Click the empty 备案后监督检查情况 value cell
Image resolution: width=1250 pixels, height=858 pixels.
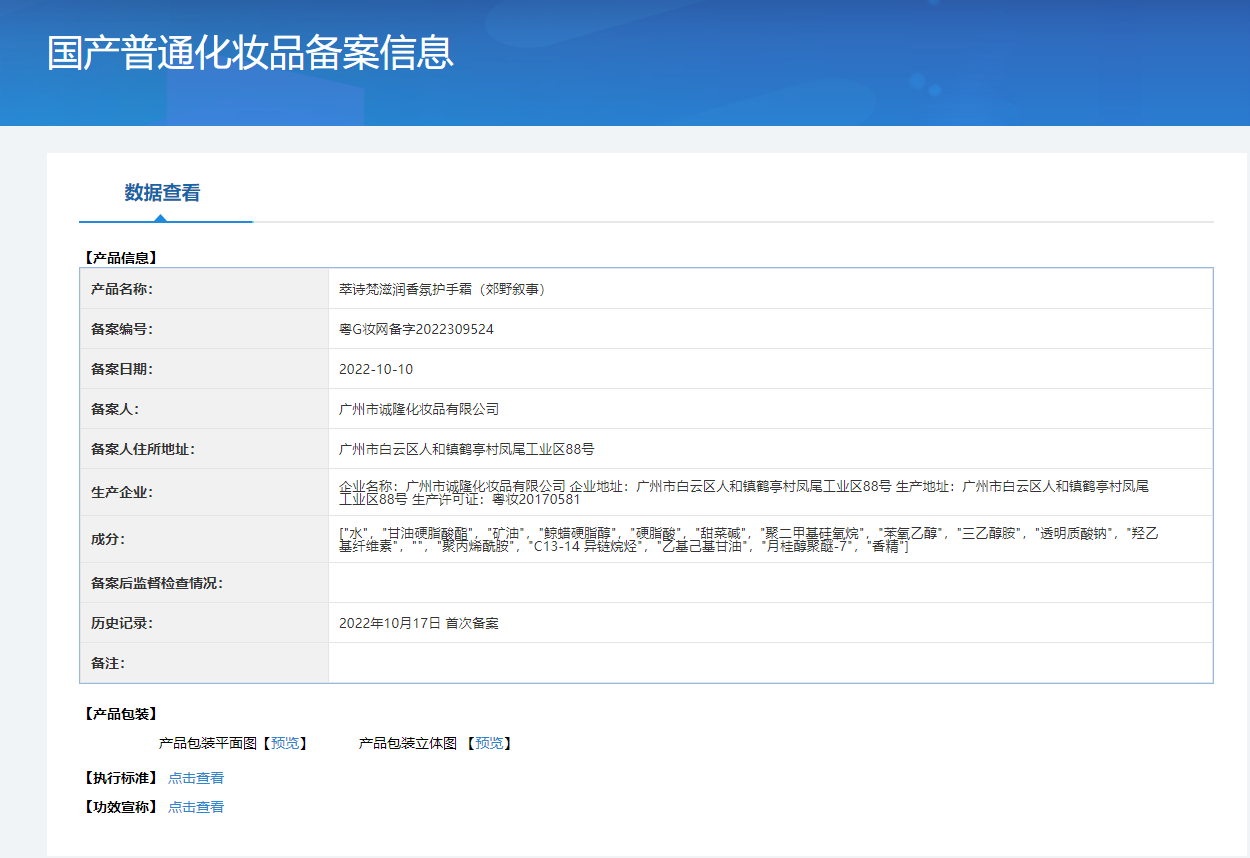point(770,583)
